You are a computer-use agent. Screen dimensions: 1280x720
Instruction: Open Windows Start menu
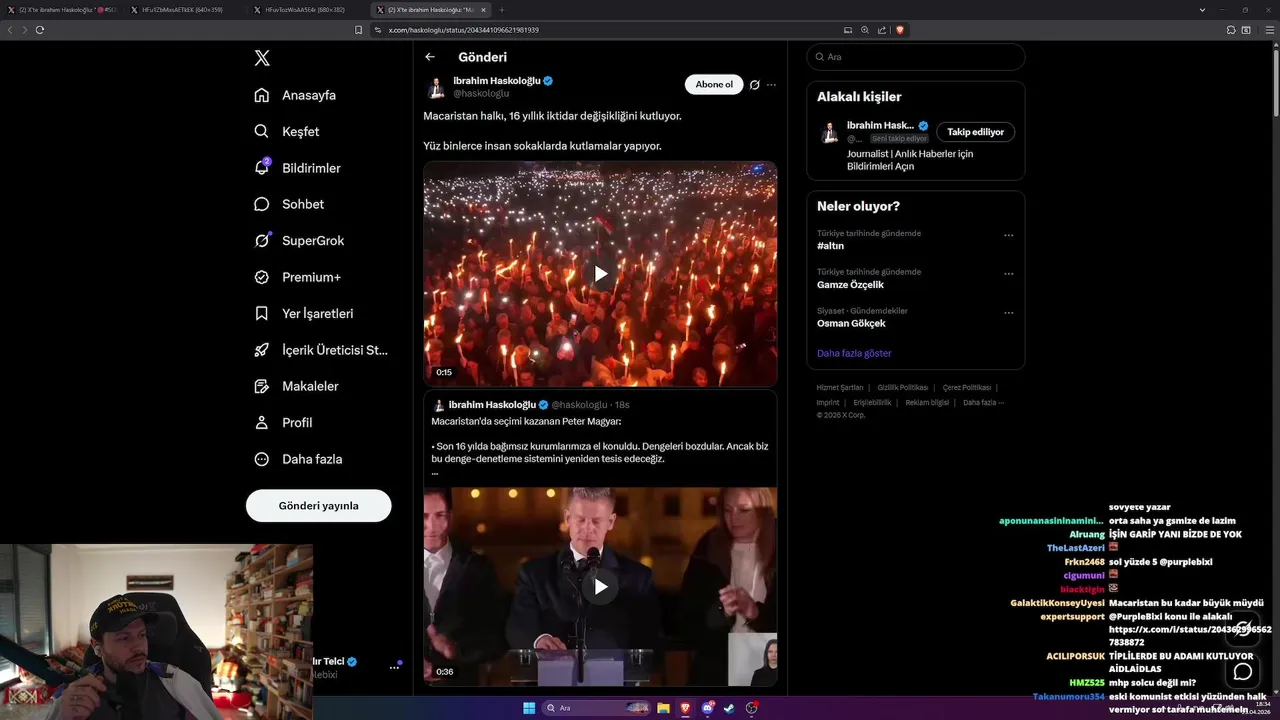click(x=529, y=708)
